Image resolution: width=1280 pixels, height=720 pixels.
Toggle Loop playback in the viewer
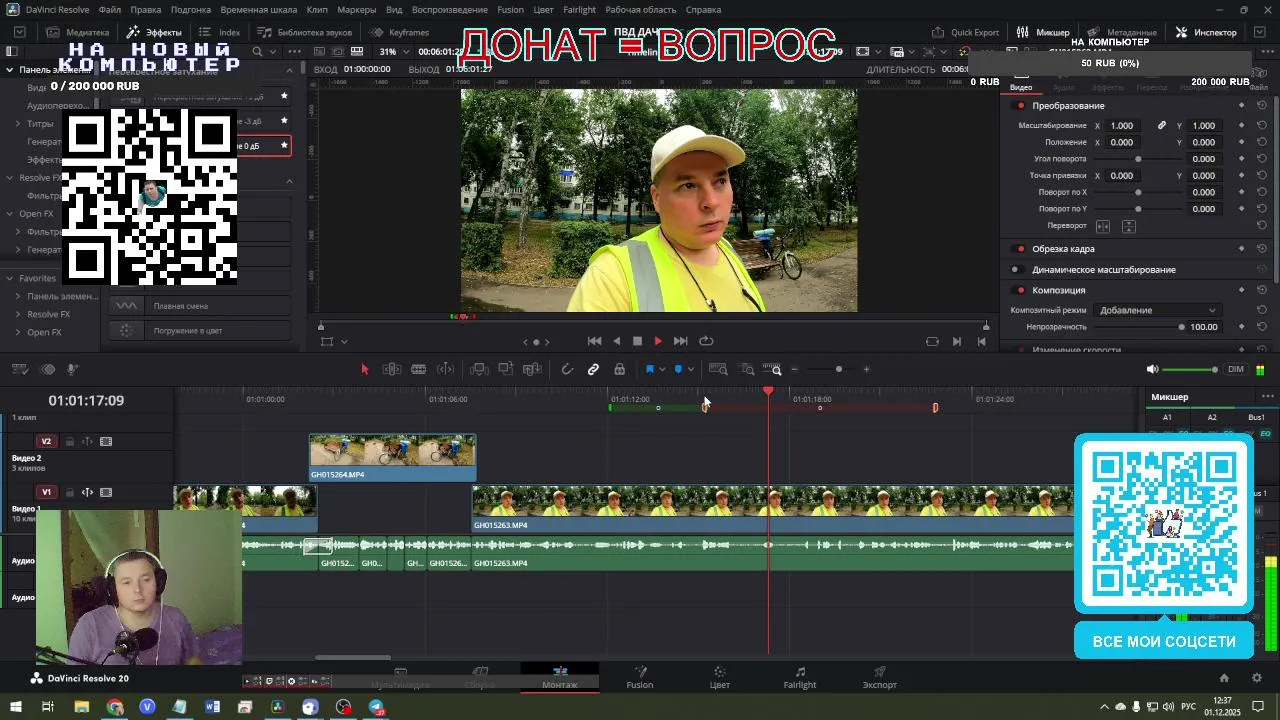706,341
